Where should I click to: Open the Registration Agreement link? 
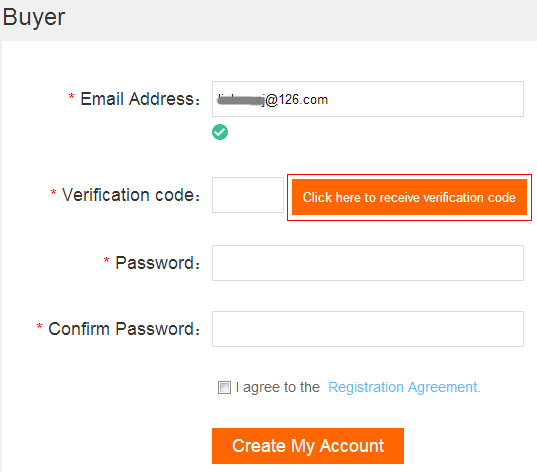point(404,387)
